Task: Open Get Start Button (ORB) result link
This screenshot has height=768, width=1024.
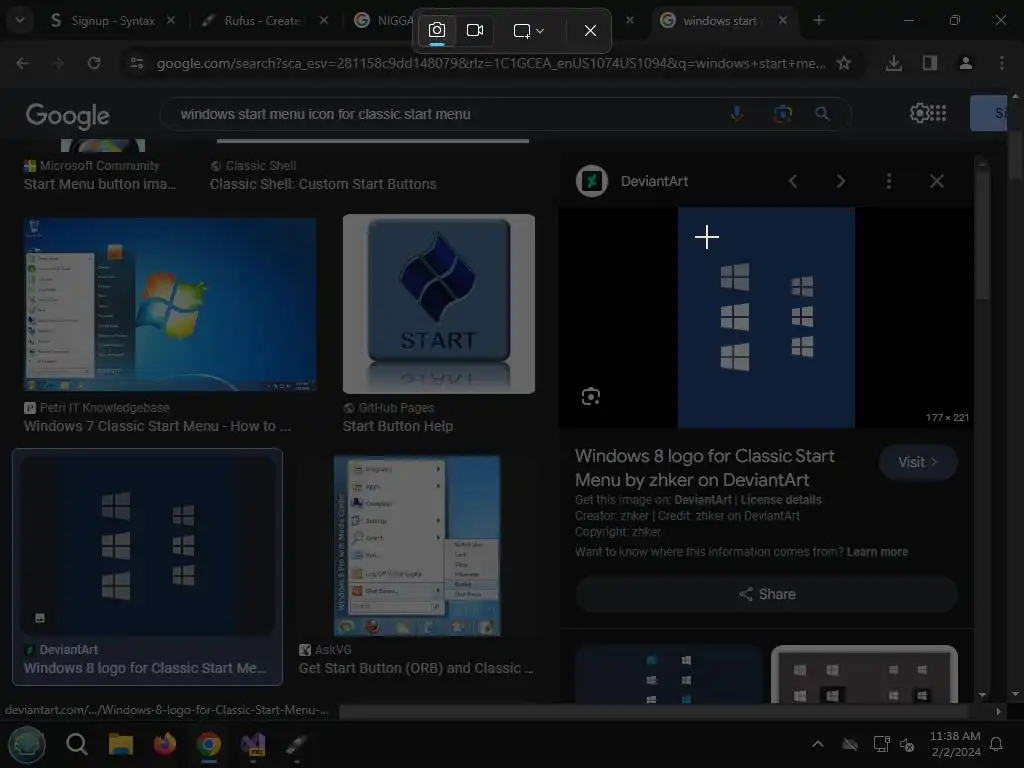Action: point(416,668)
